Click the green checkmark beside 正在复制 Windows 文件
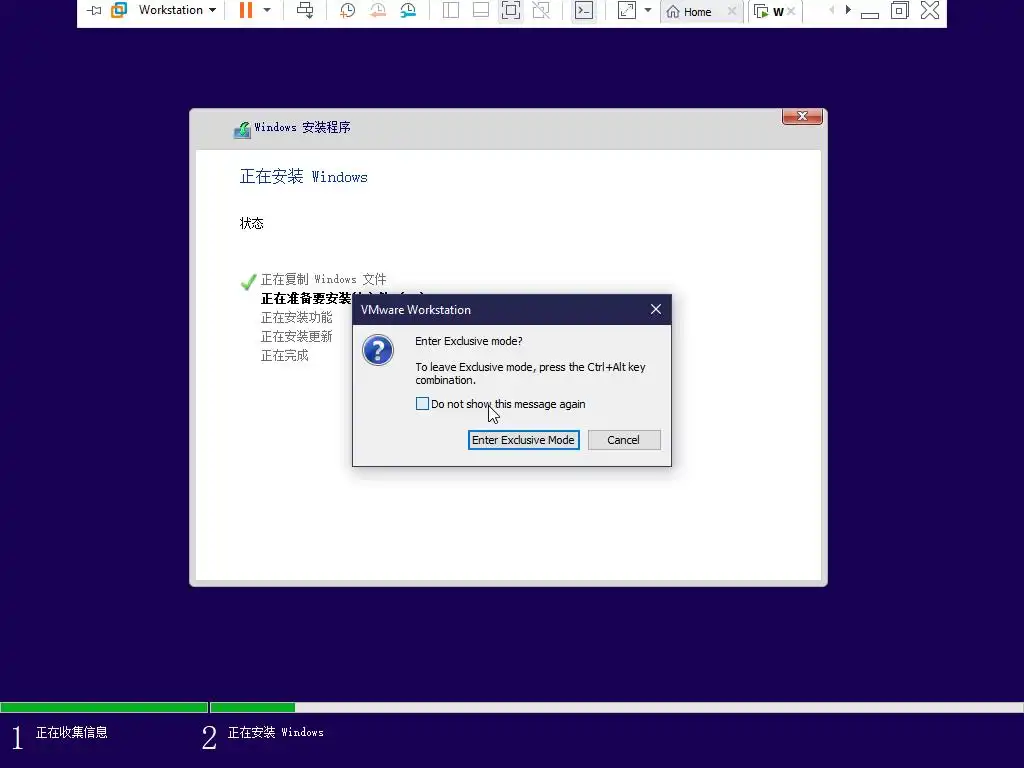1024x768 pixels. tap(248, 281)
